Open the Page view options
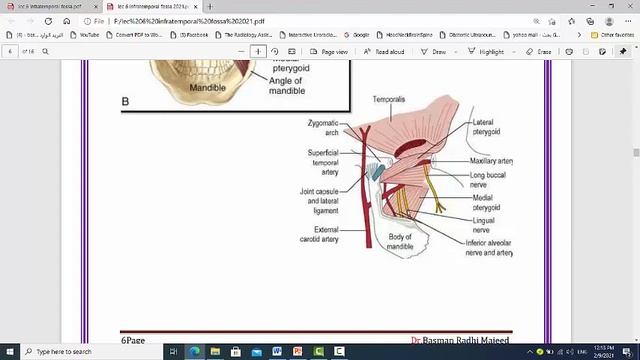 (x=329, y=52)
